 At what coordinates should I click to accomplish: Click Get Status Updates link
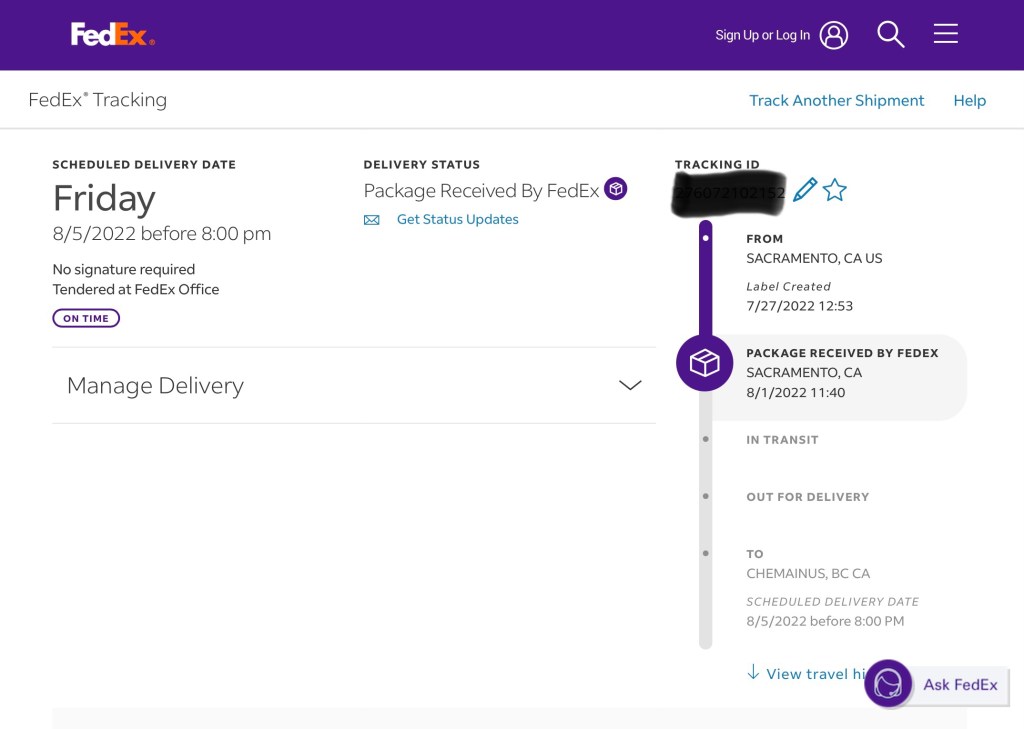click(x=457, y=220)
